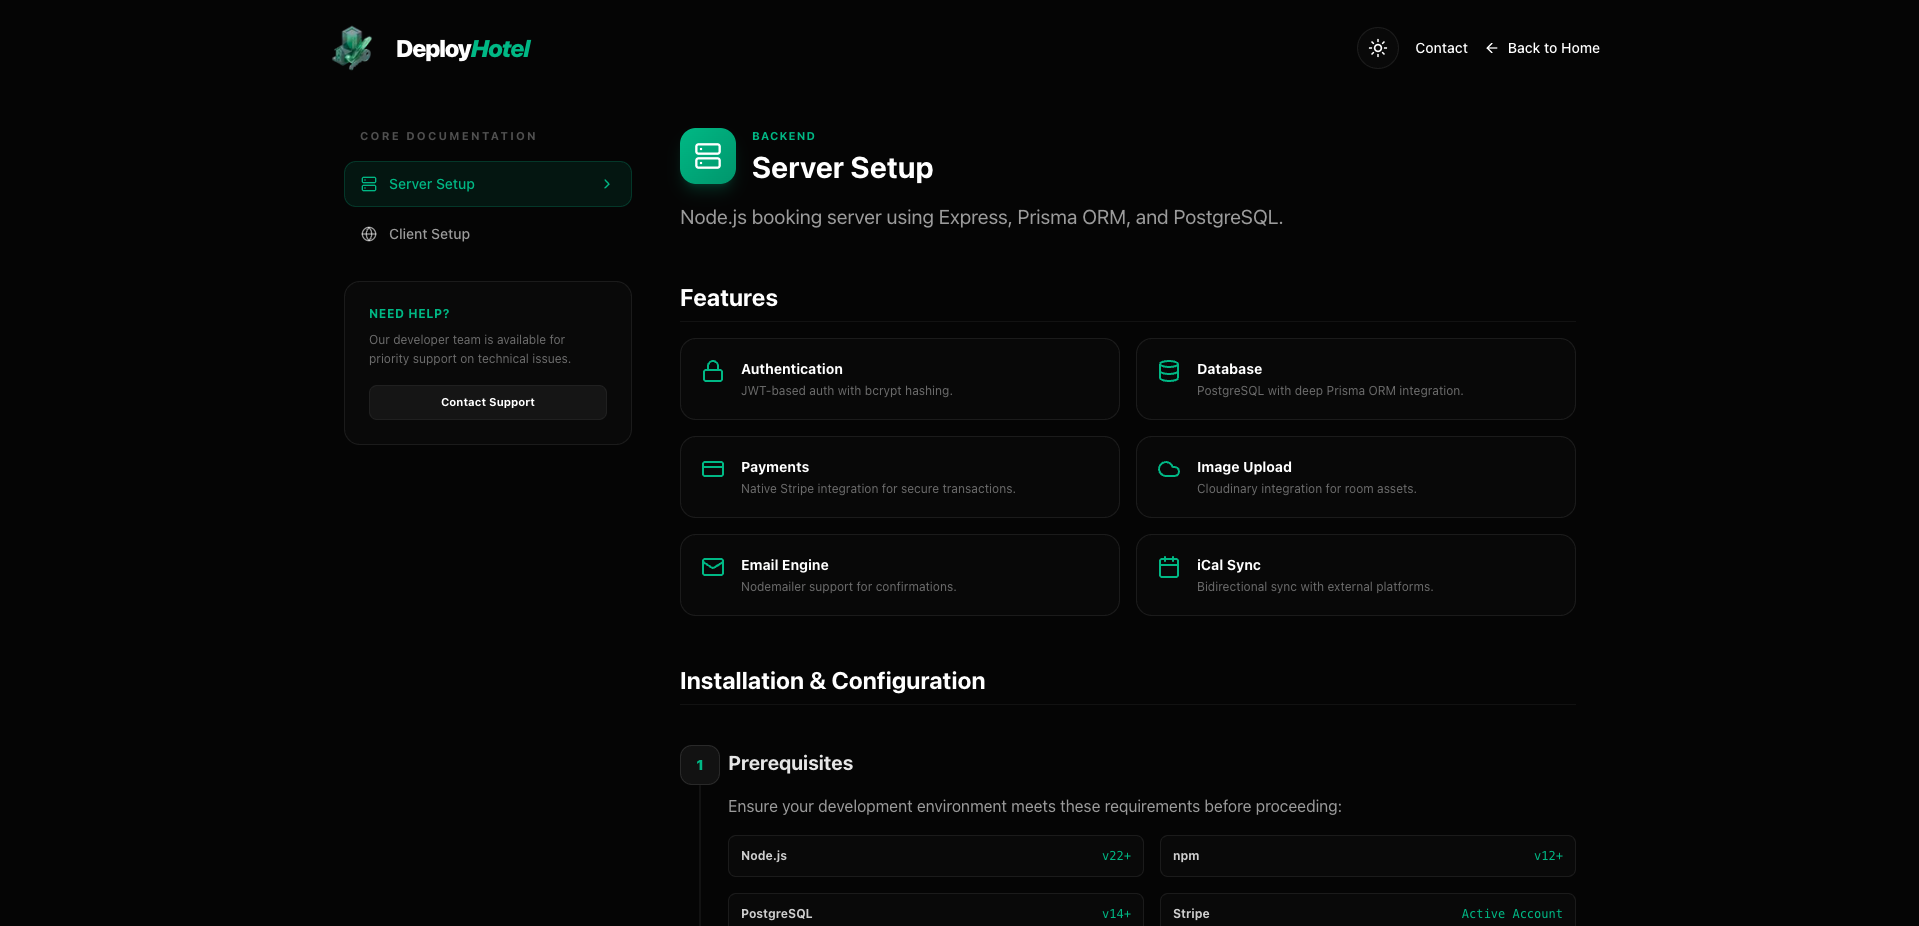
Task: Click the Database stack icon
Action: (x=1168, y=371)
